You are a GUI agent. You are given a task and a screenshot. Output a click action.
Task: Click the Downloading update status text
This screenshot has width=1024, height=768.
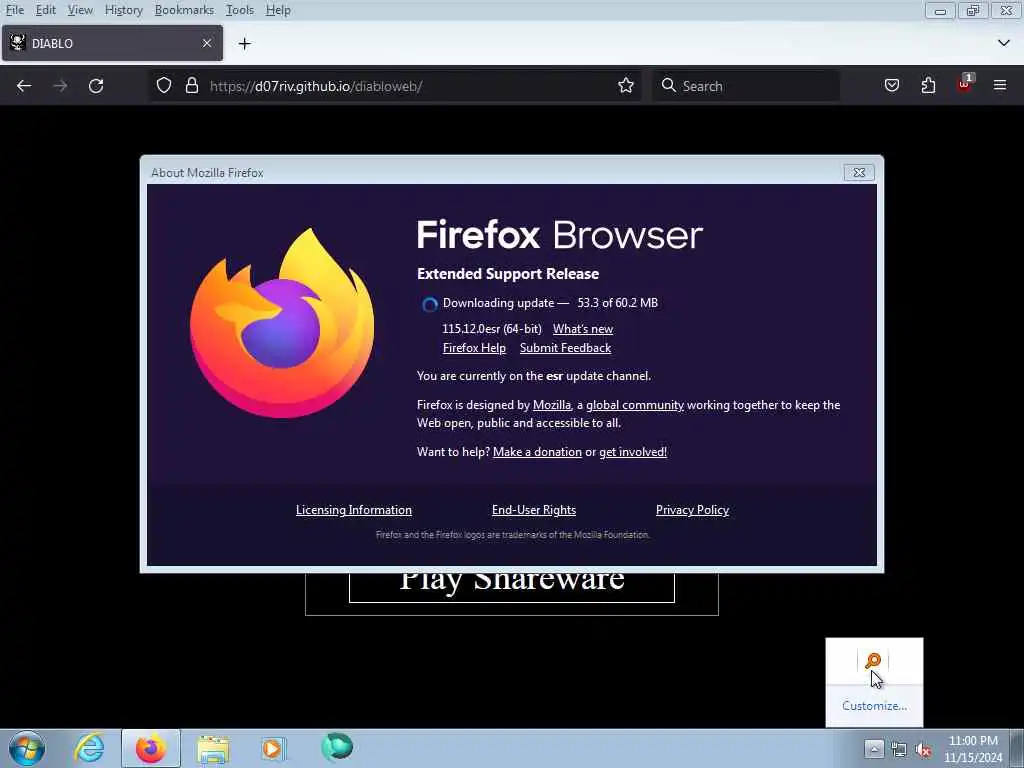click(x=550, y=303)
